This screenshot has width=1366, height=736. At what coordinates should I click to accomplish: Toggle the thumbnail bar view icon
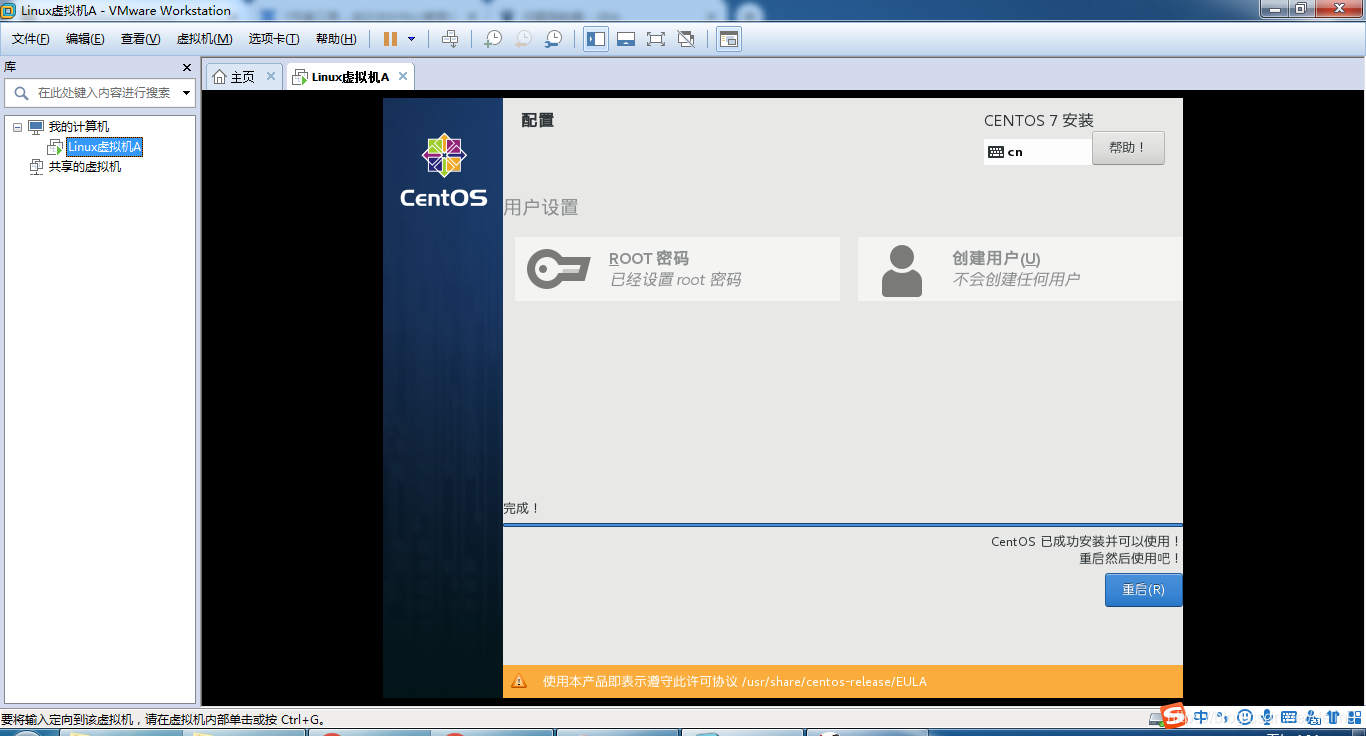(626, 39)
